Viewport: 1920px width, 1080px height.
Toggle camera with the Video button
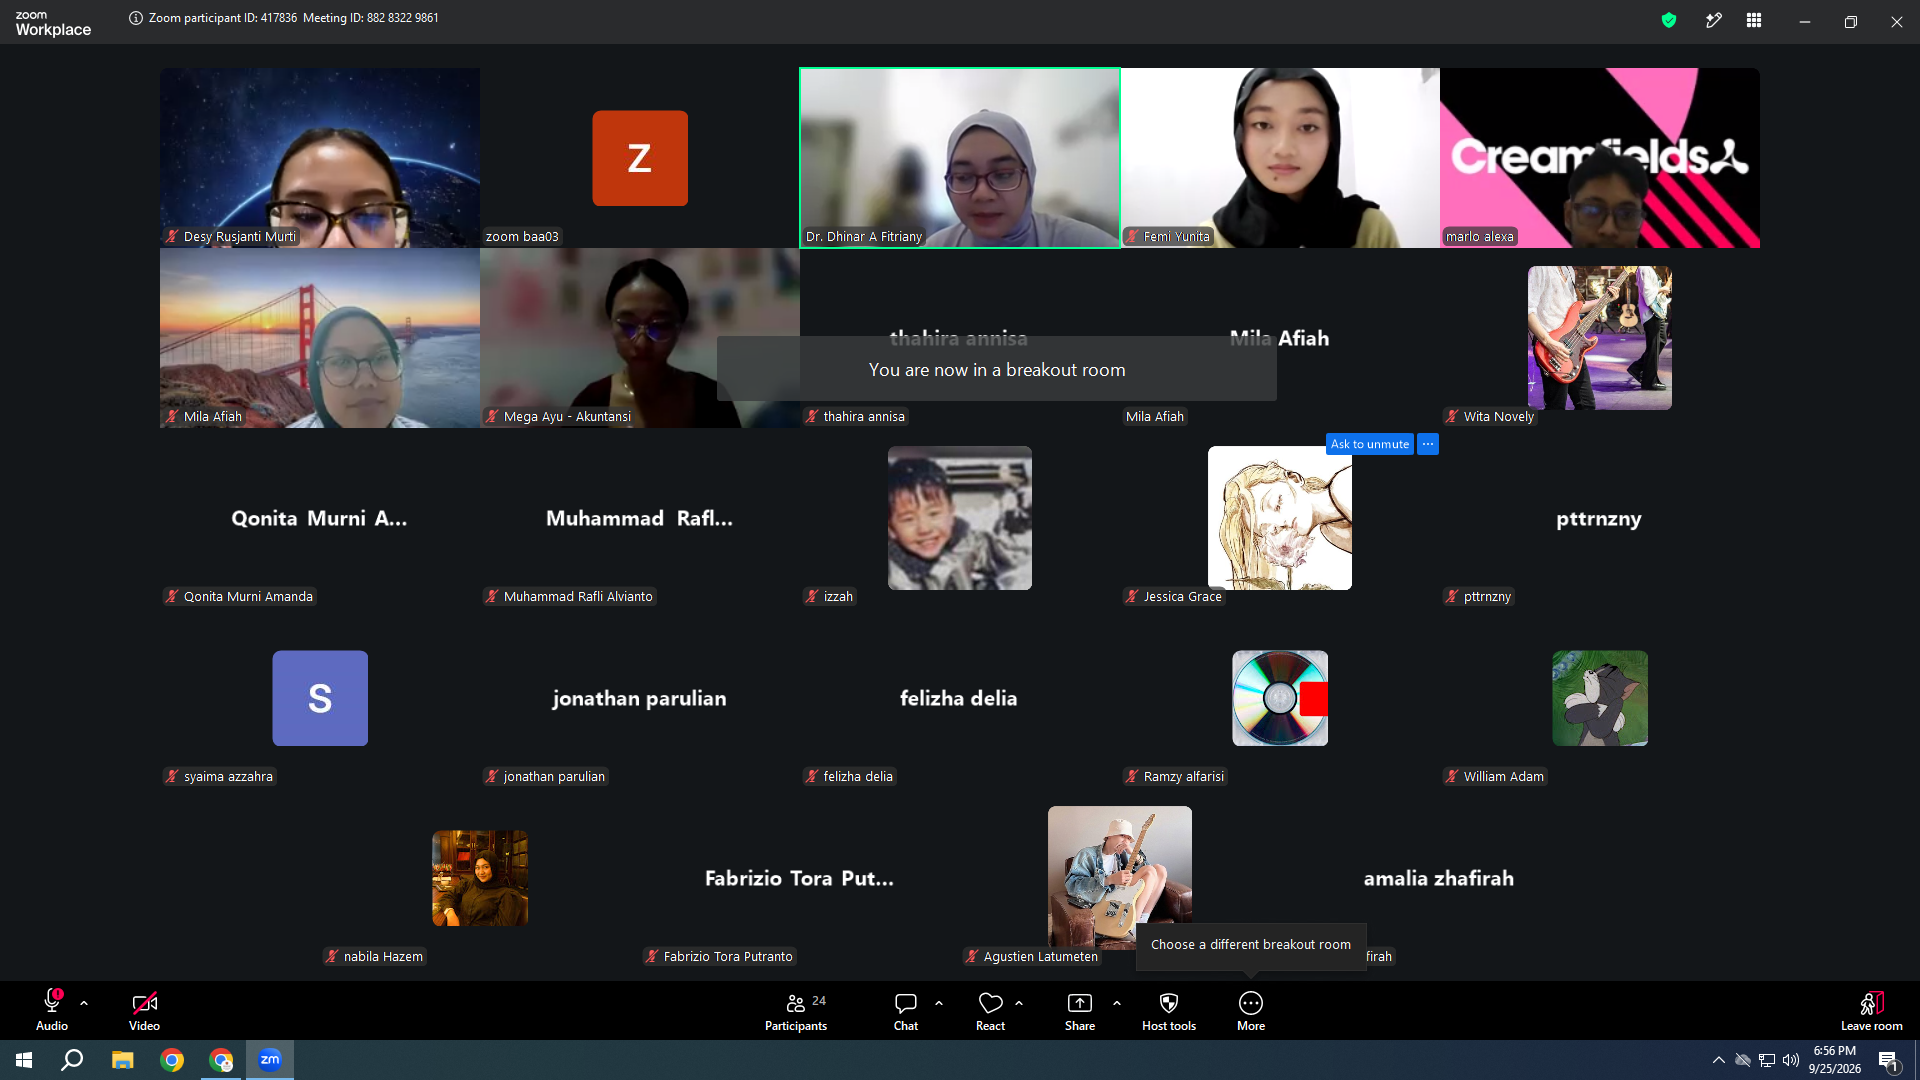pyautogui.click(x=144, y=1011)
